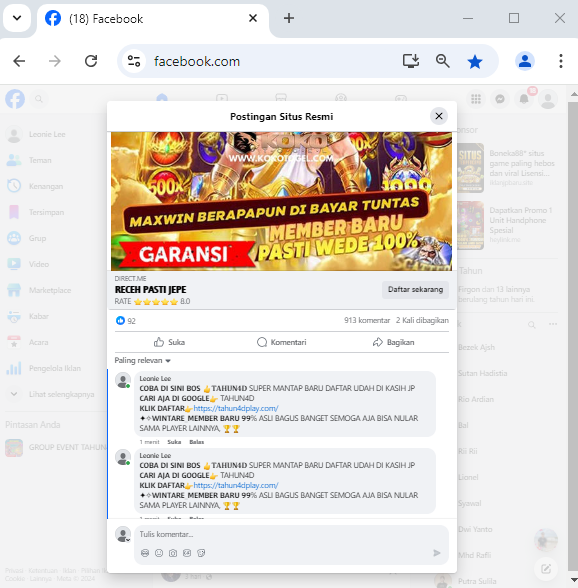Image resolution: width=578 pixels, height=588 pixels.
Task: Toggle the bookmark star for this page
Action: coord(475,62)
